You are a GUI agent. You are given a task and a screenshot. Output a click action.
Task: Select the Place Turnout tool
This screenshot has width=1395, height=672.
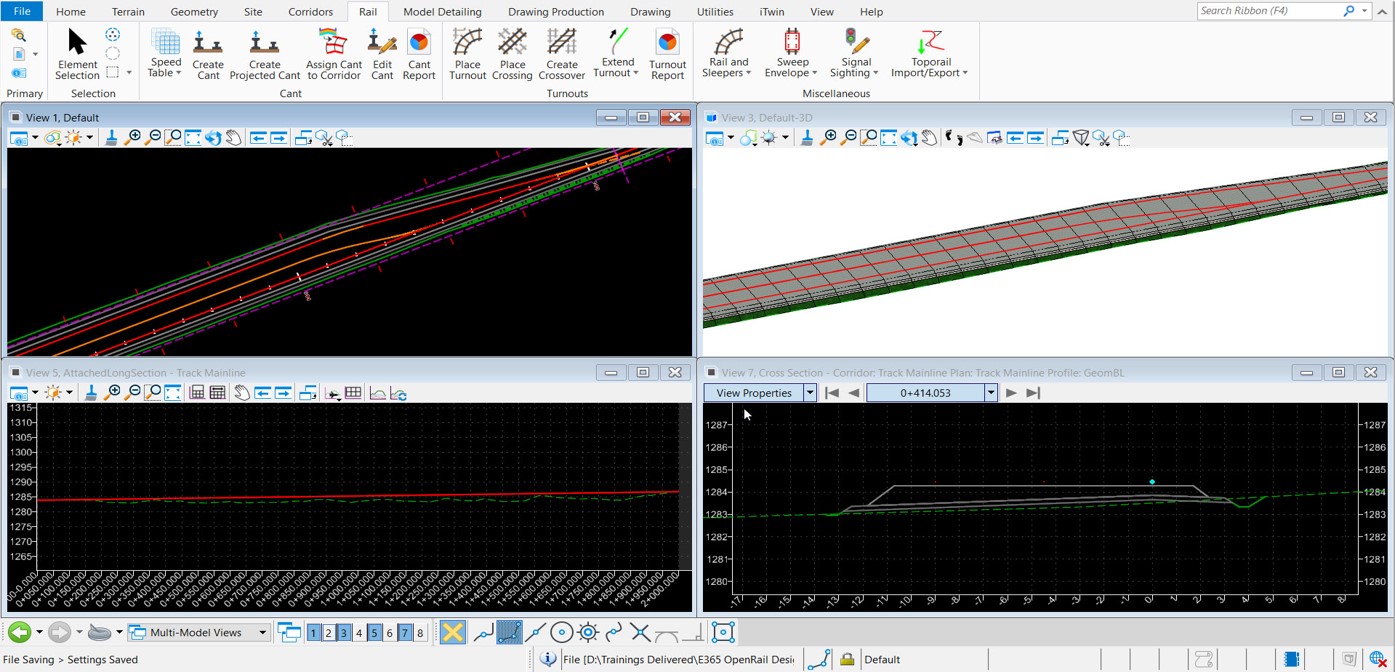coord(467,52)
